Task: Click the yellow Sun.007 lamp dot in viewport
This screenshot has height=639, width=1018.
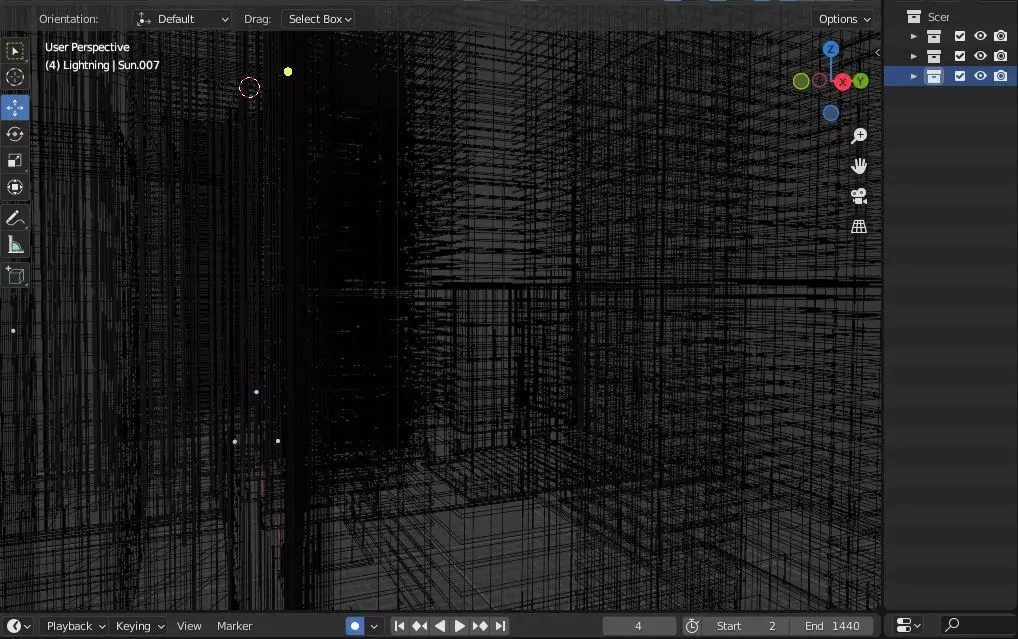Action: click(x=288, y=71)
